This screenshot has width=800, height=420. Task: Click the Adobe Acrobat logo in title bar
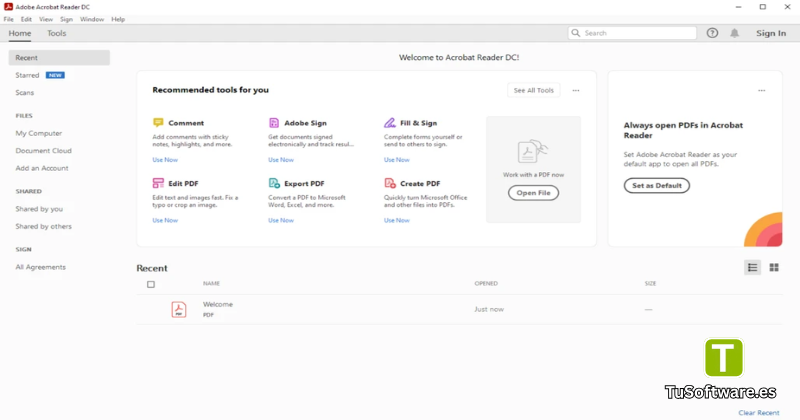pyautogui.click(x=8, y=7)
